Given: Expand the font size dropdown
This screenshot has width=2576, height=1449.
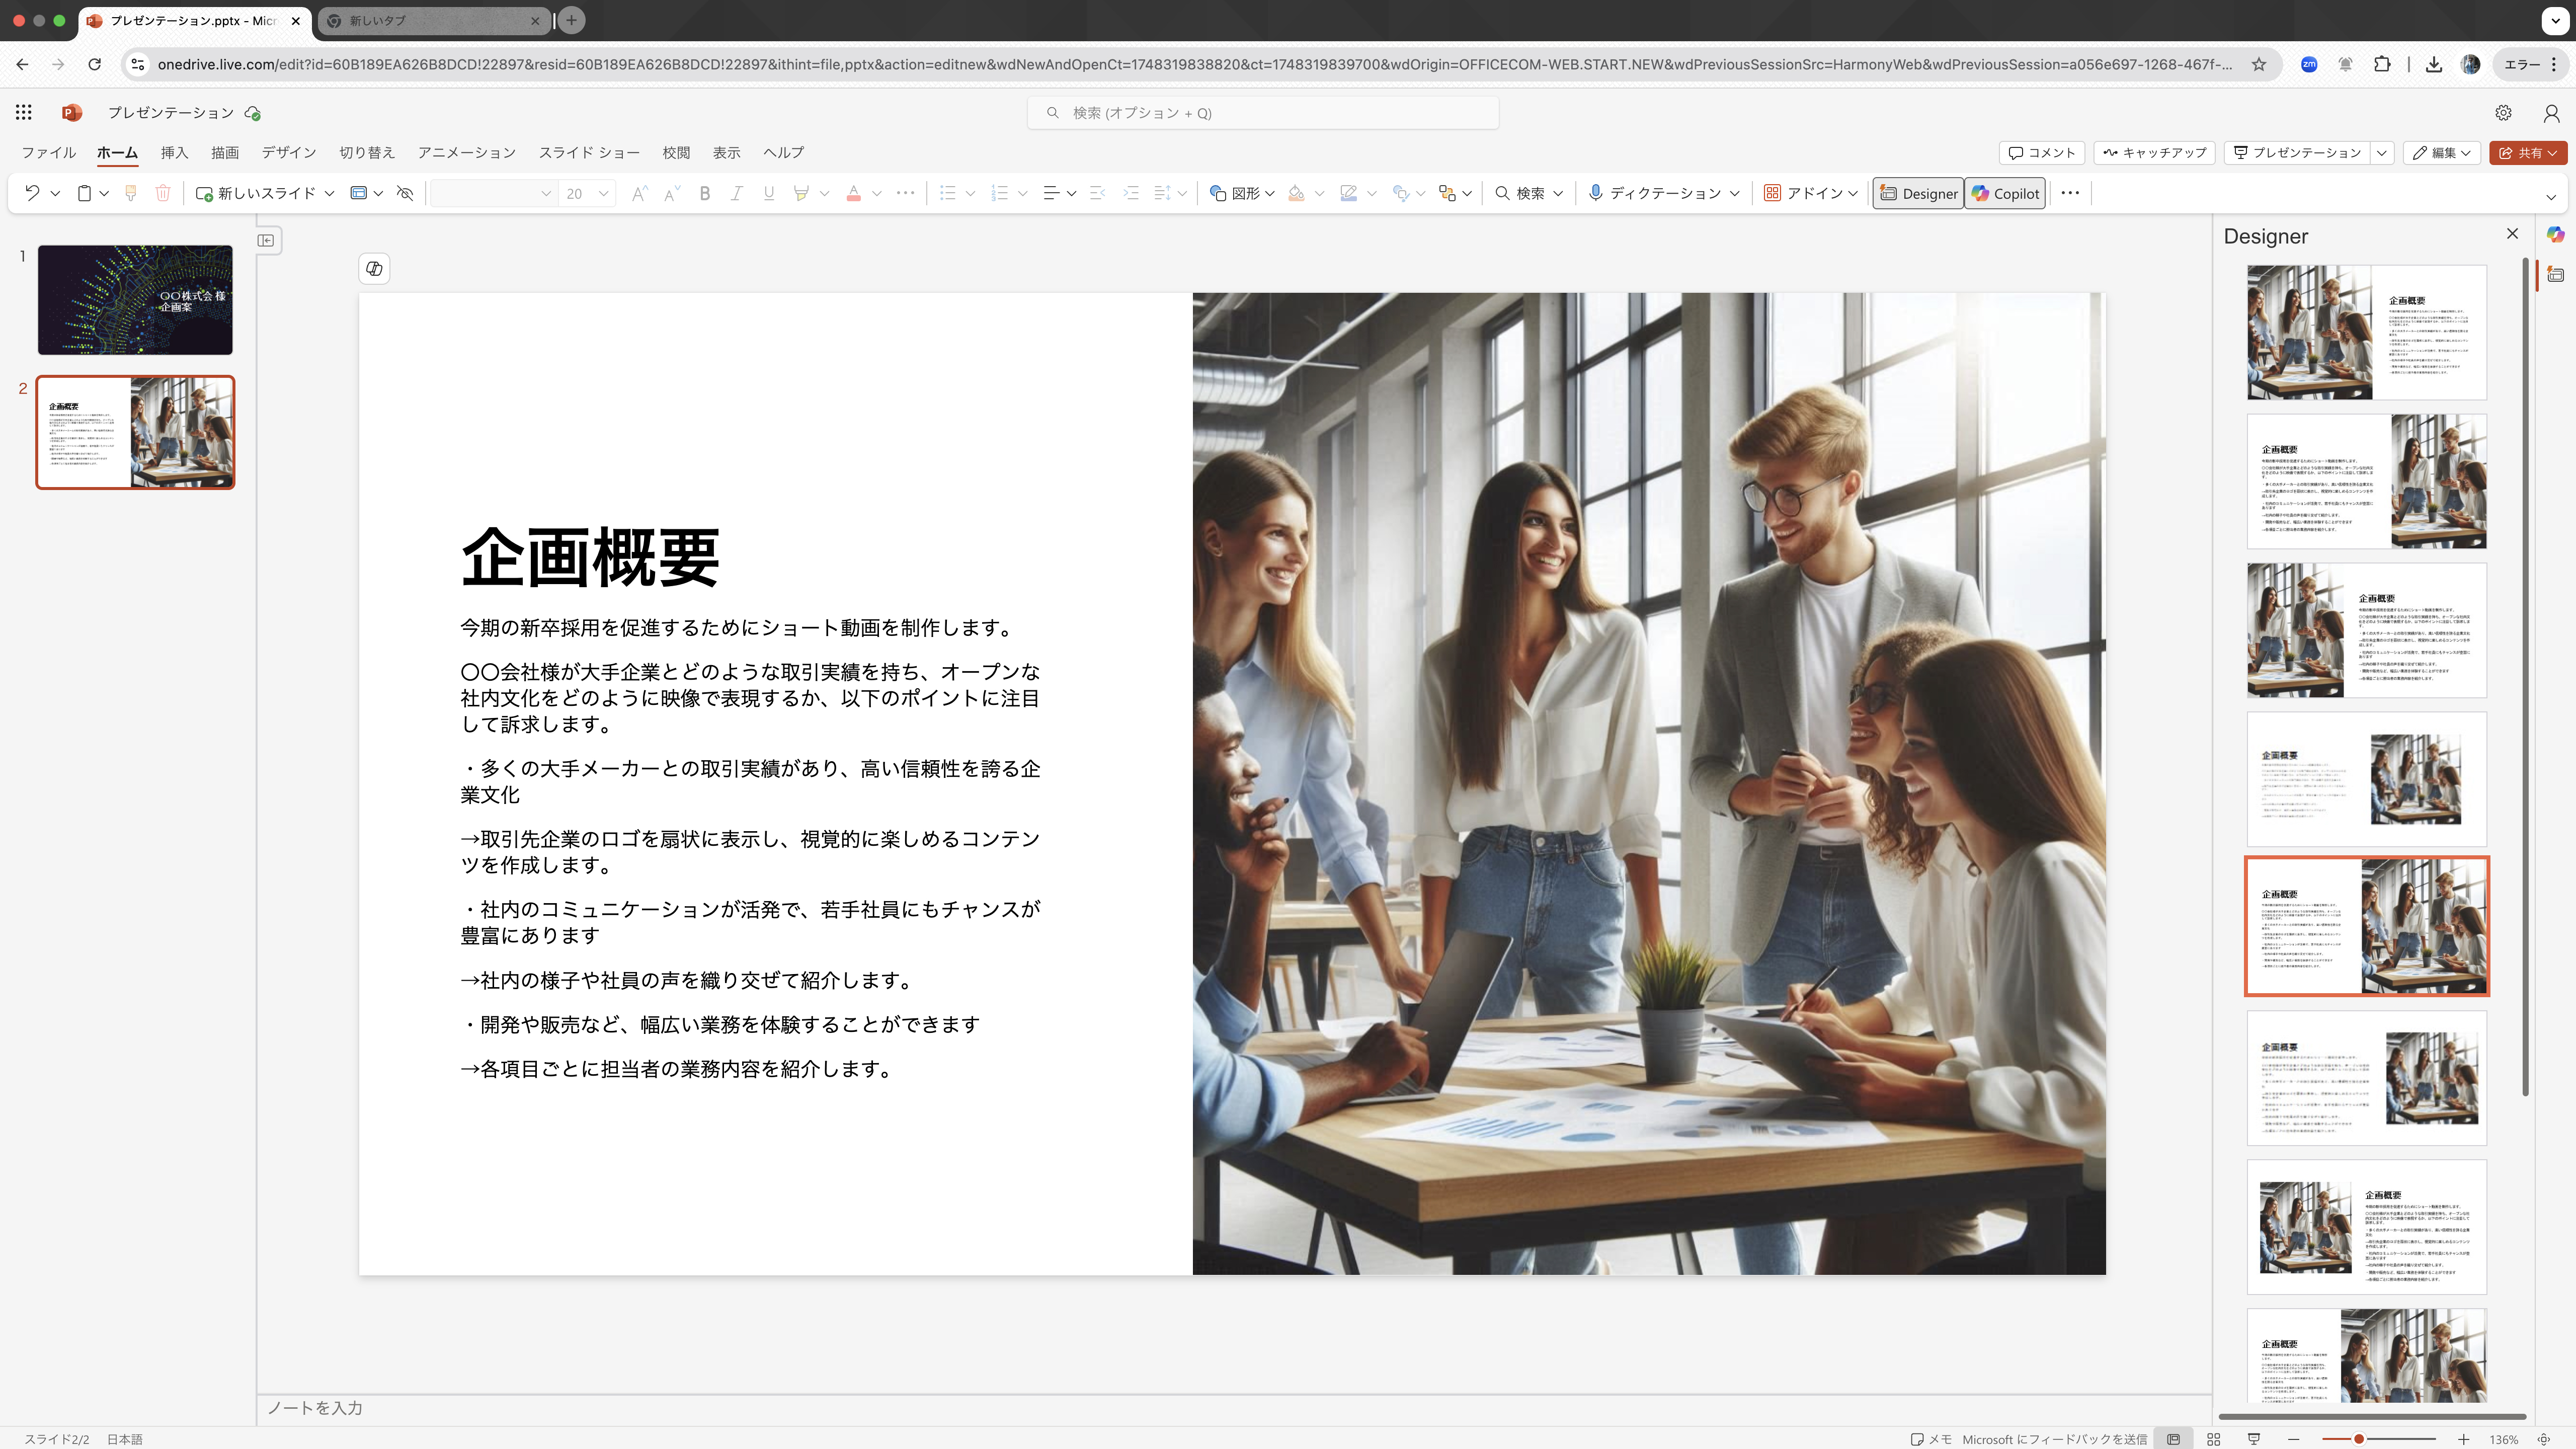Looking at the screenshot, I should click(604, 193).
